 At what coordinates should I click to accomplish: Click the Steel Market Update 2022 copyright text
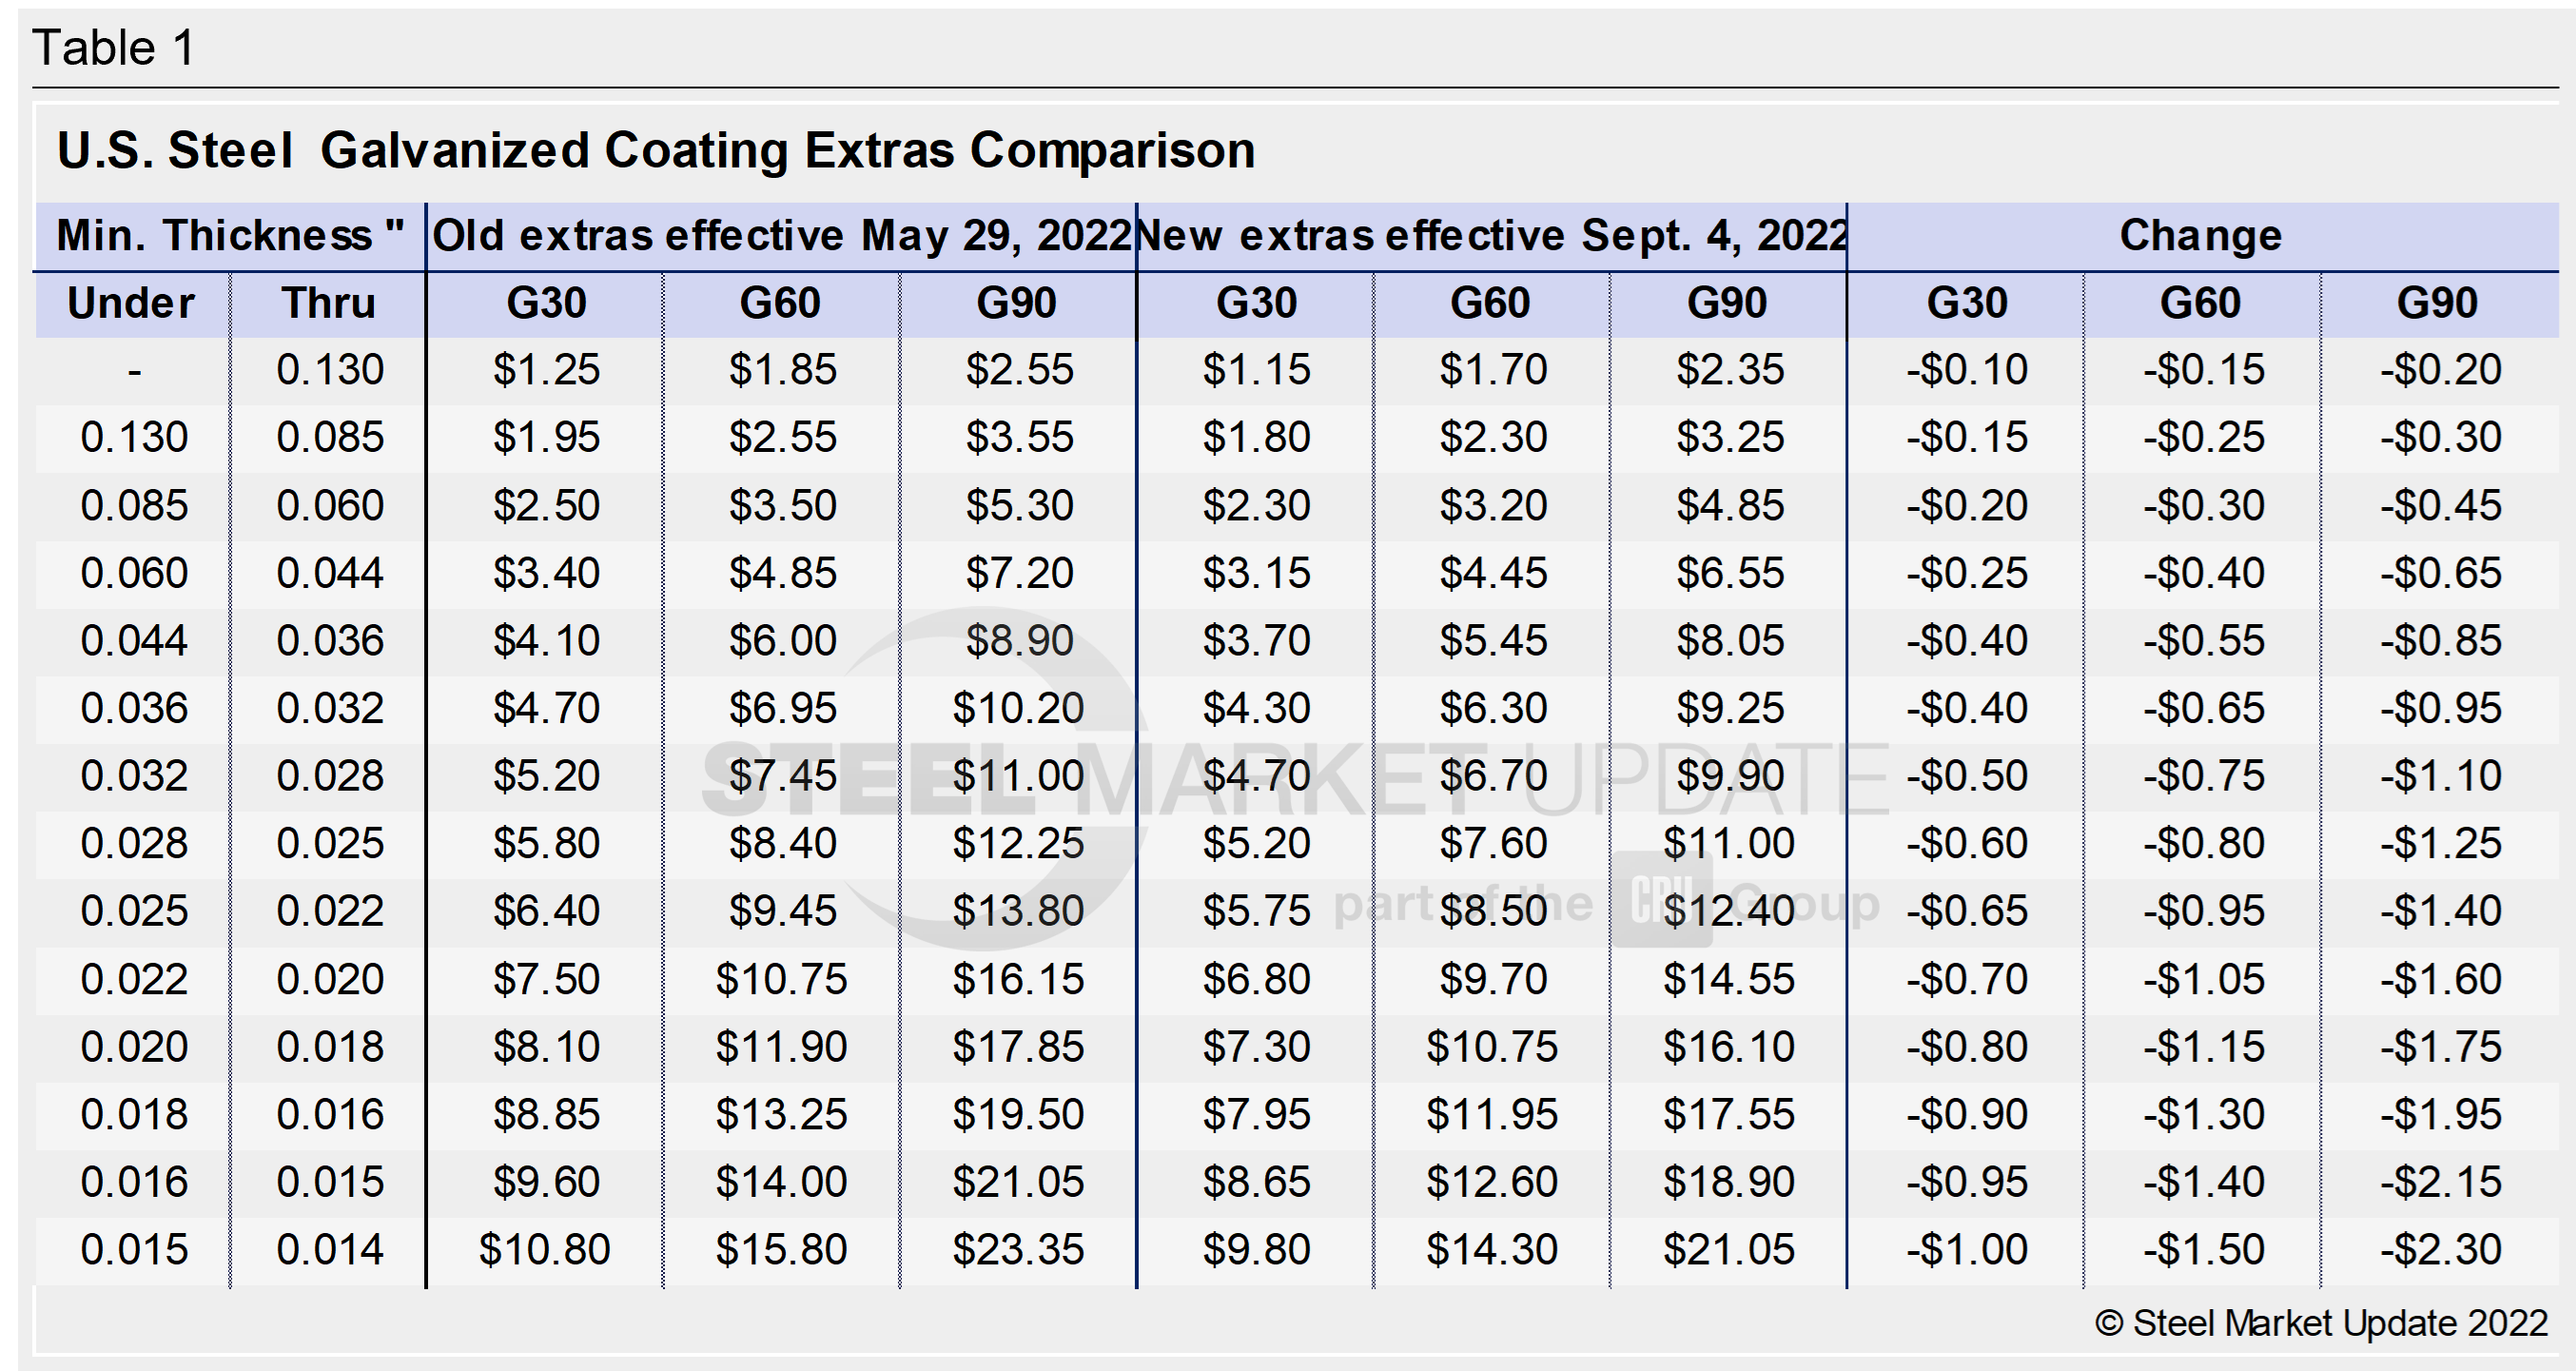[2320, 1324]
